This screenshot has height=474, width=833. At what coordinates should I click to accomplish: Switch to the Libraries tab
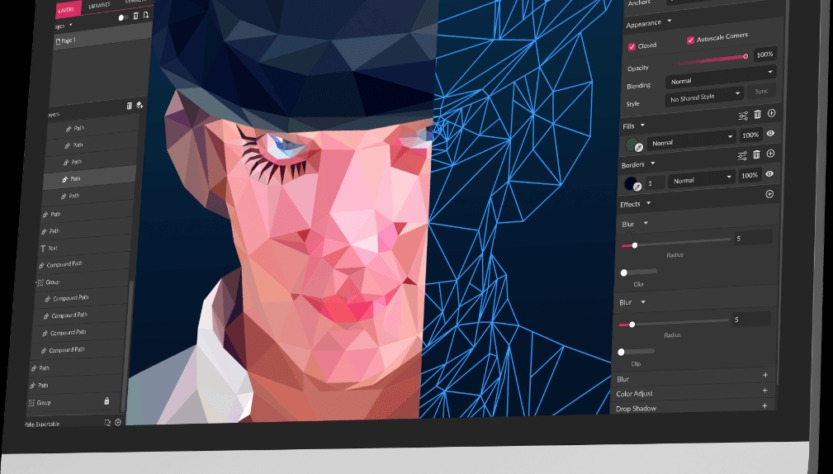pyautogui.click(x=99, y=5)
